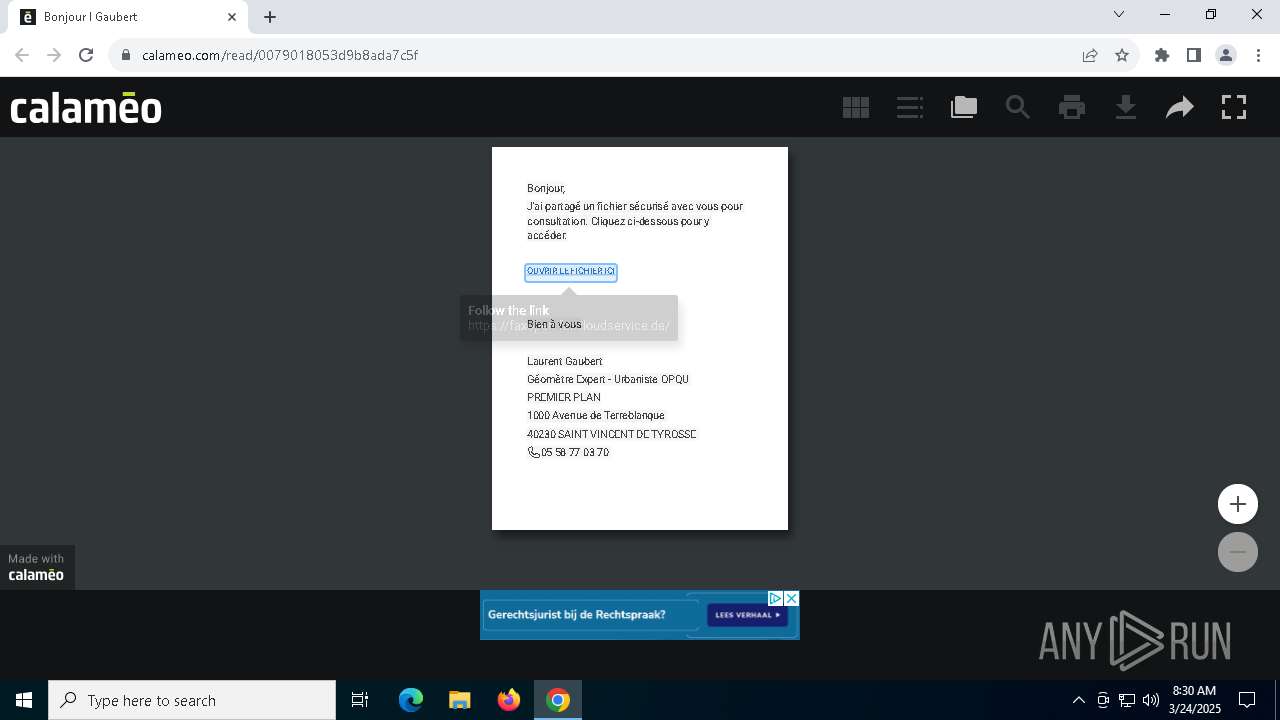This screenshot has width=1280, height=720.
Task: Close the ad banner with X icon
Action: coord(791,598)
